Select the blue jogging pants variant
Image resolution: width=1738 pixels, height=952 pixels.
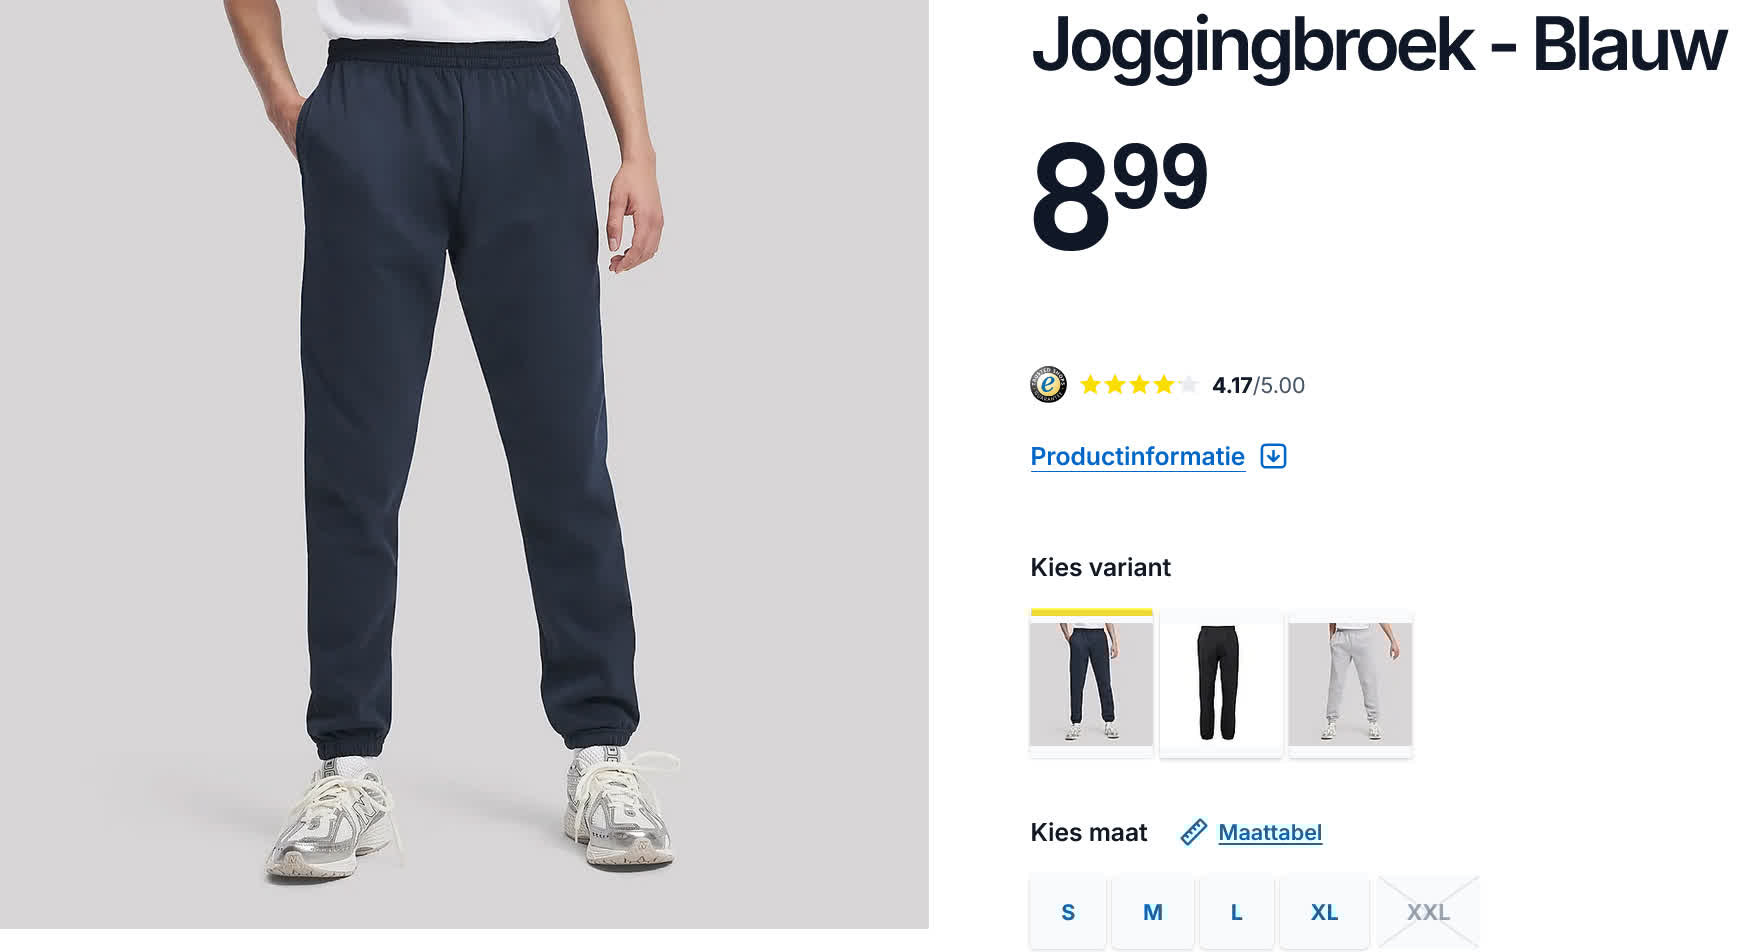(x=1091, y=683)
